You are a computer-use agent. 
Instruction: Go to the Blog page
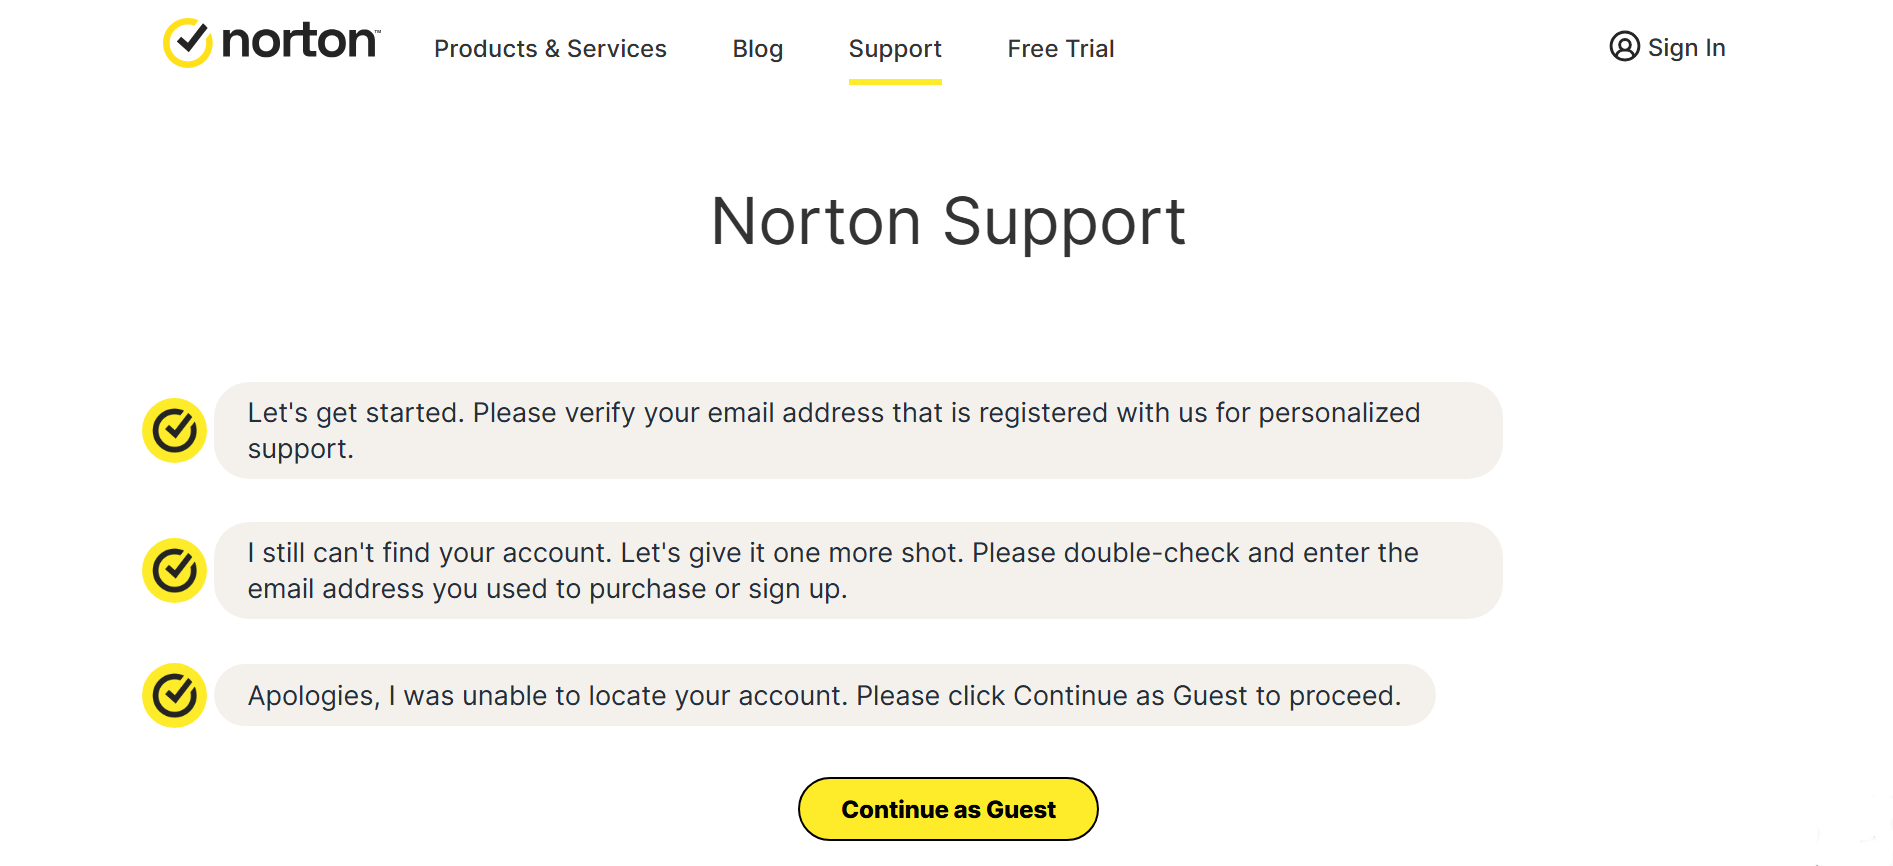click(x=757, y=49)
